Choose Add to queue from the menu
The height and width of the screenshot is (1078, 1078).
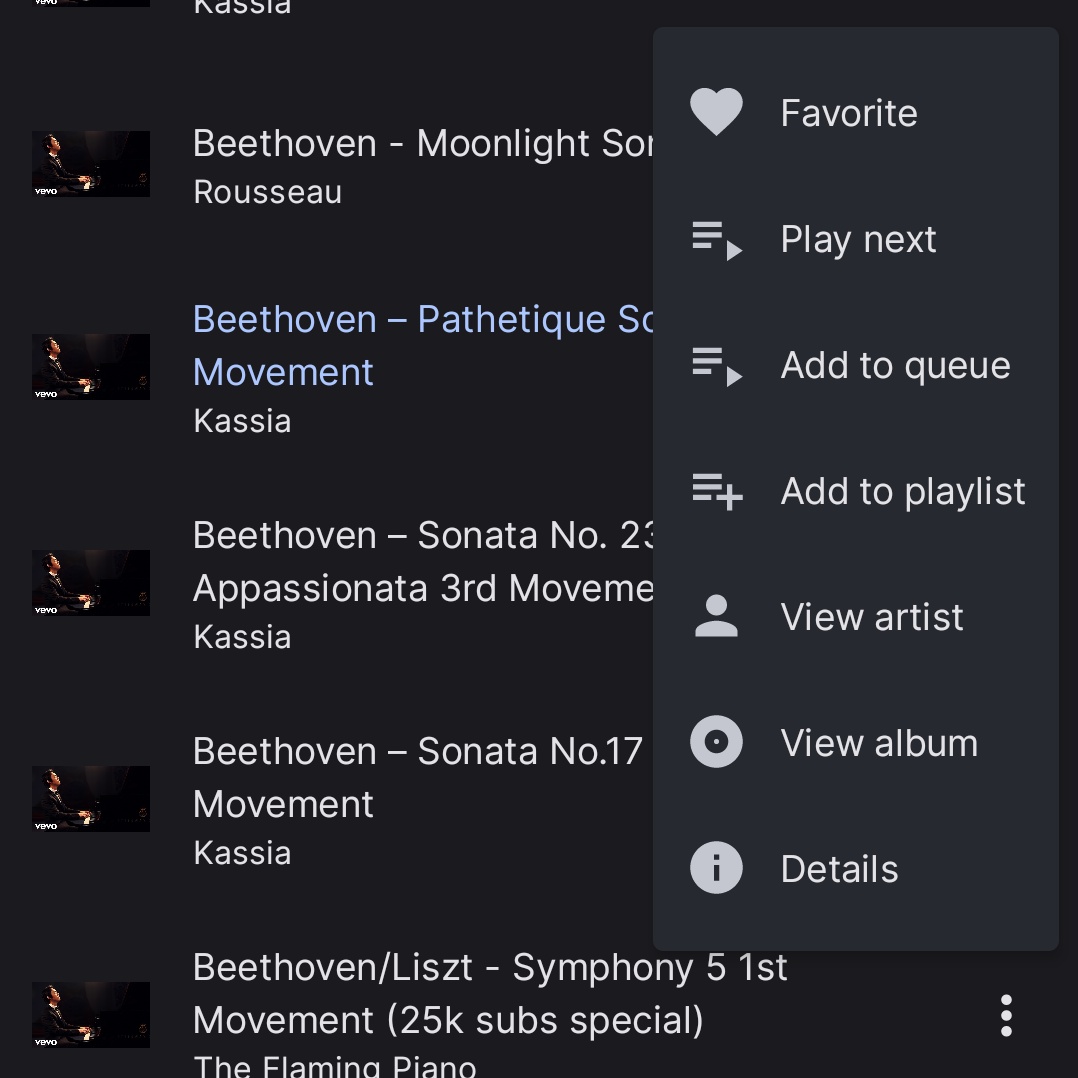point(895,365)
